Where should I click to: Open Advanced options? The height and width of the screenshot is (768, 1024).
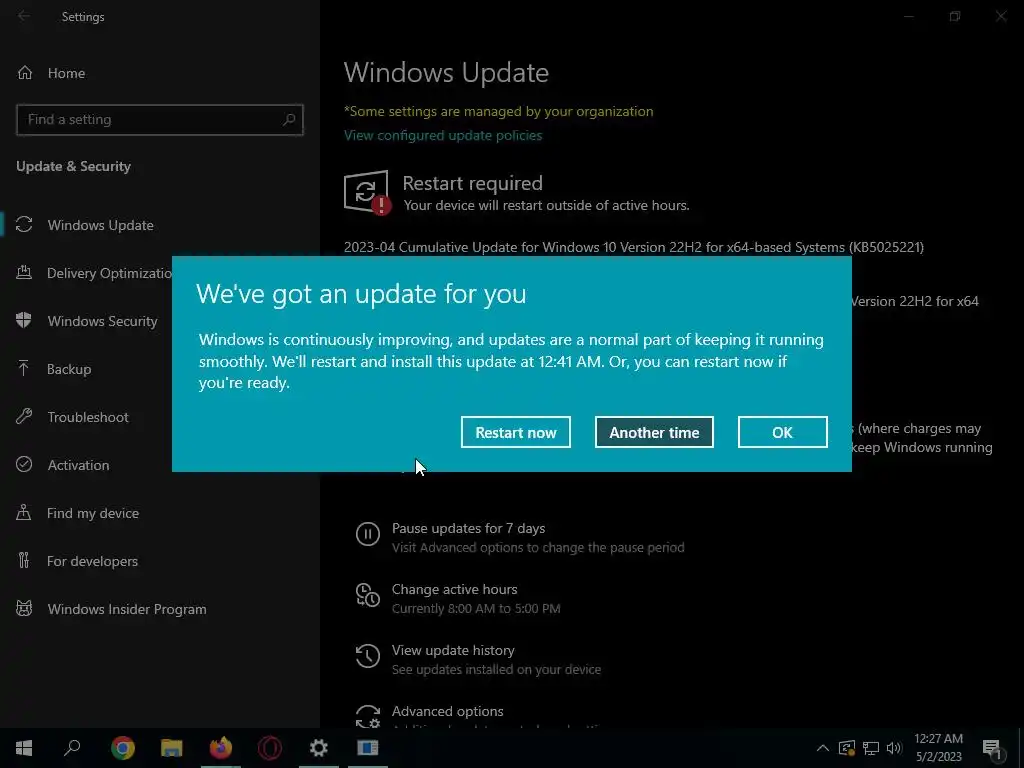point(447,711)
